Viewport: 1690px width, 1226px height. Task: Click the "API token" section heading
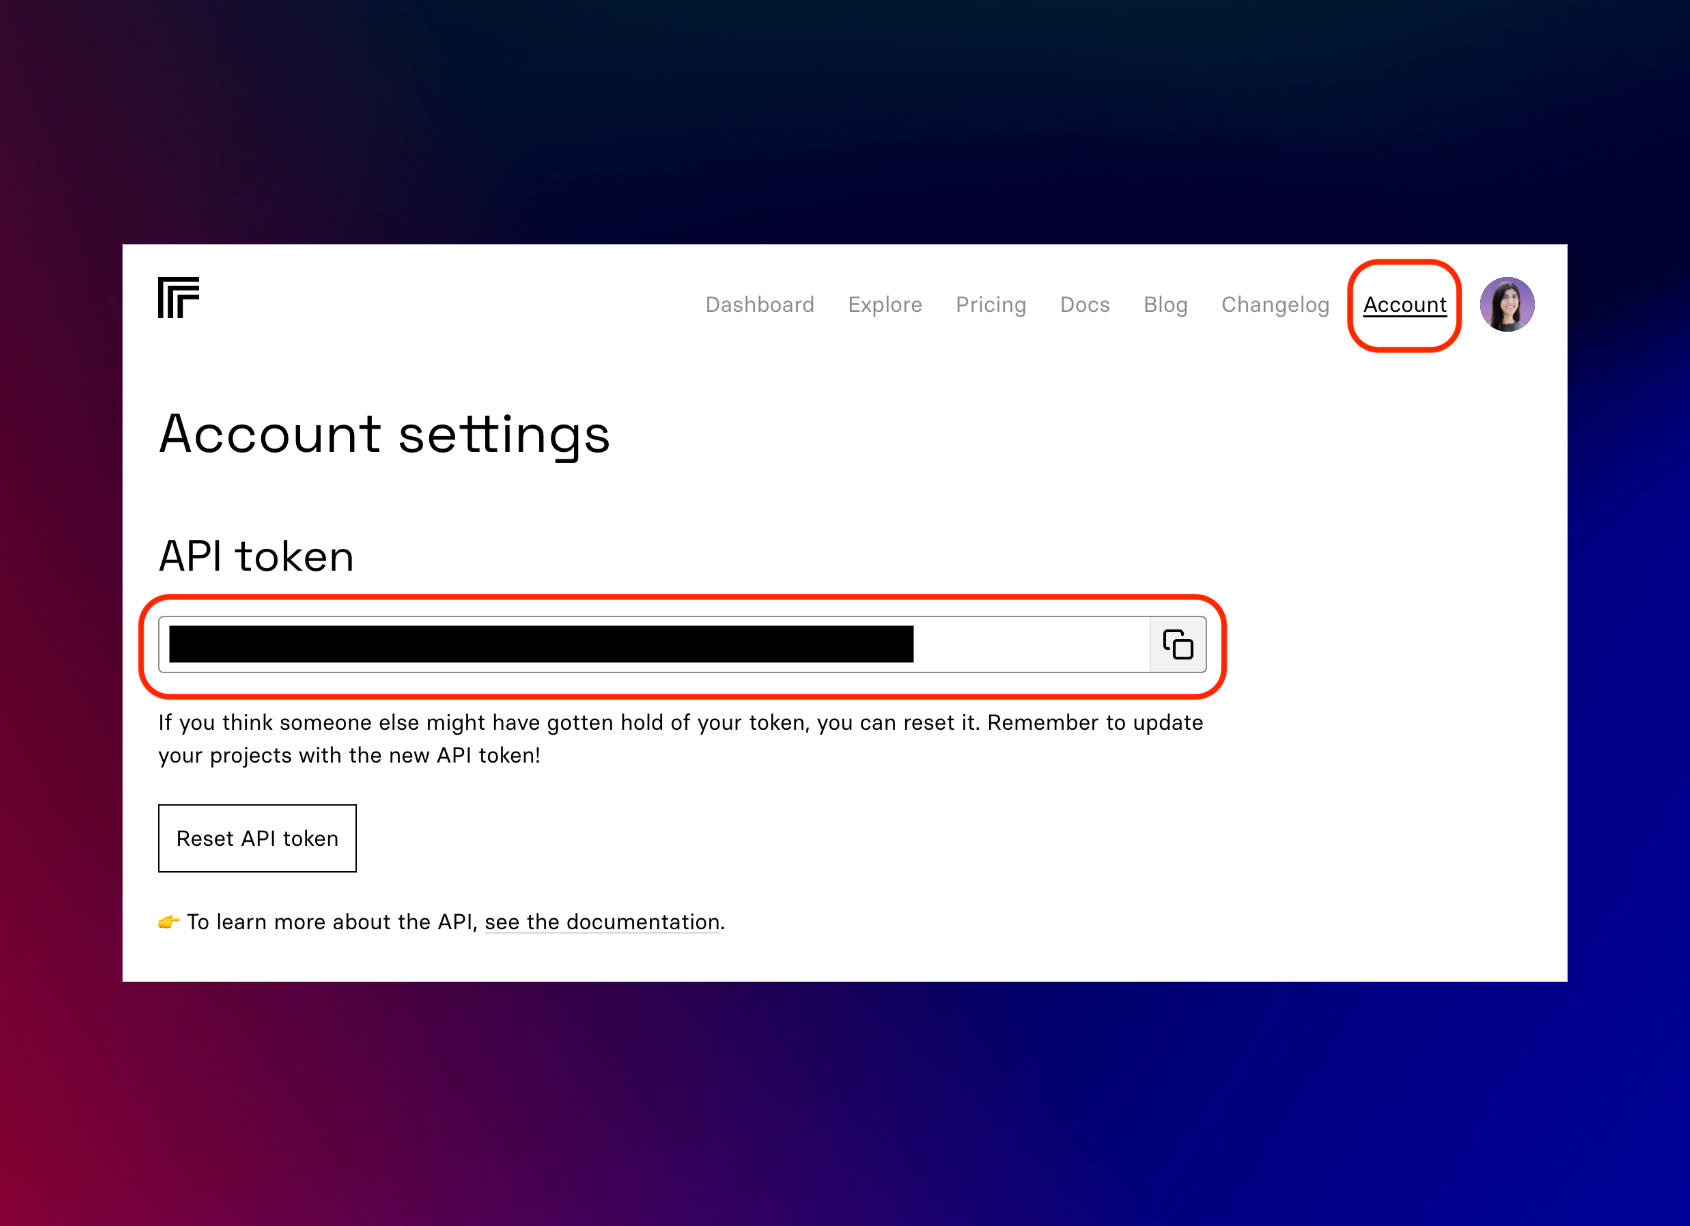click(256, 557)
